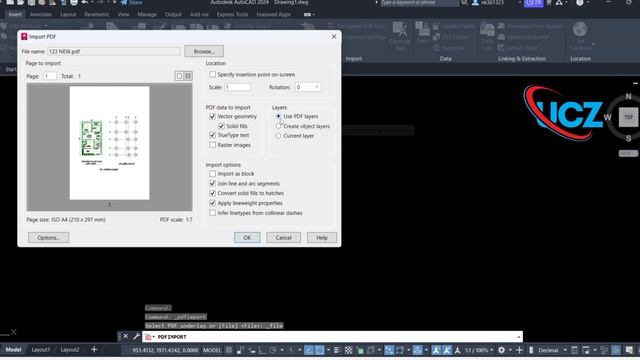The width and height of the screenshot is (640, 360).
Task: Toggle Apply lineweight properties checkbox
Action: tap(212, 203)
